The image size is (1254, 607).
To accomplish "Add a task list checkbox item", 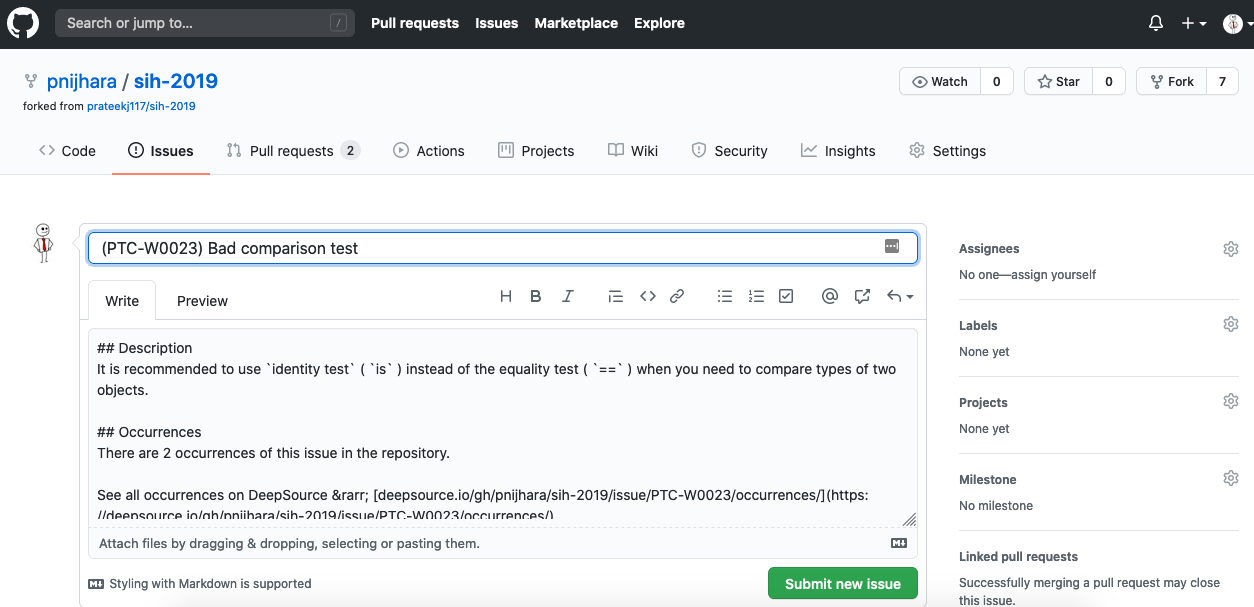I will tap(786, 296).
